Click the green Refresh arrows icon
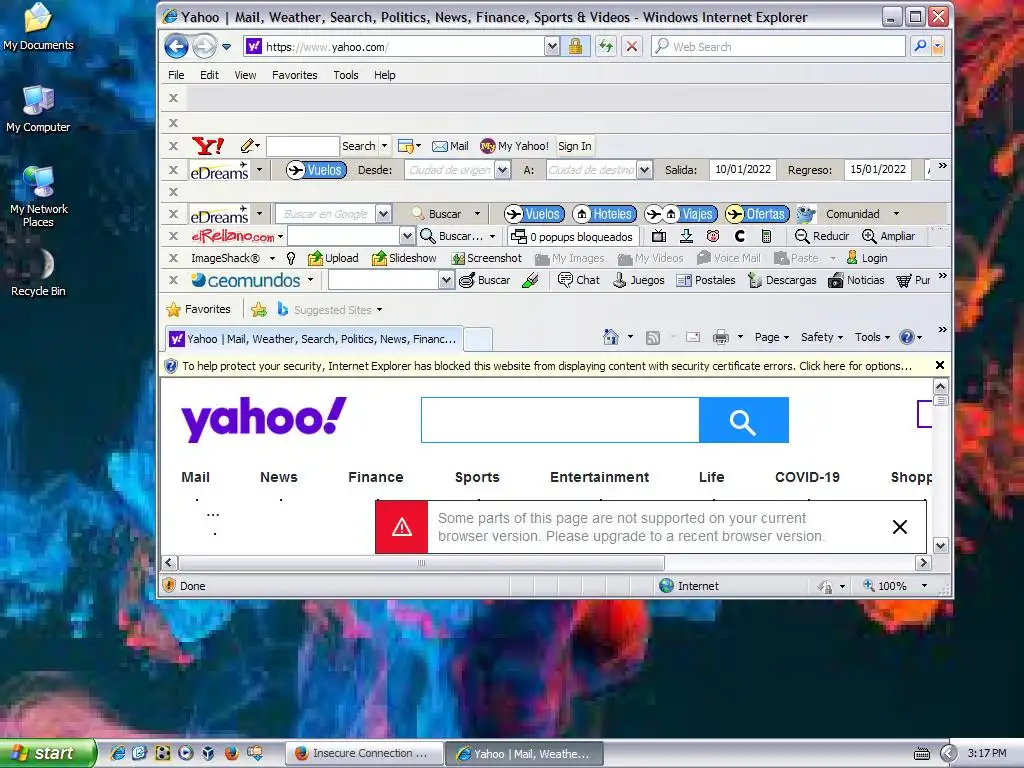Image resolution: width=1024 pixels, height=768 pixels. click(x=606, y=46)
